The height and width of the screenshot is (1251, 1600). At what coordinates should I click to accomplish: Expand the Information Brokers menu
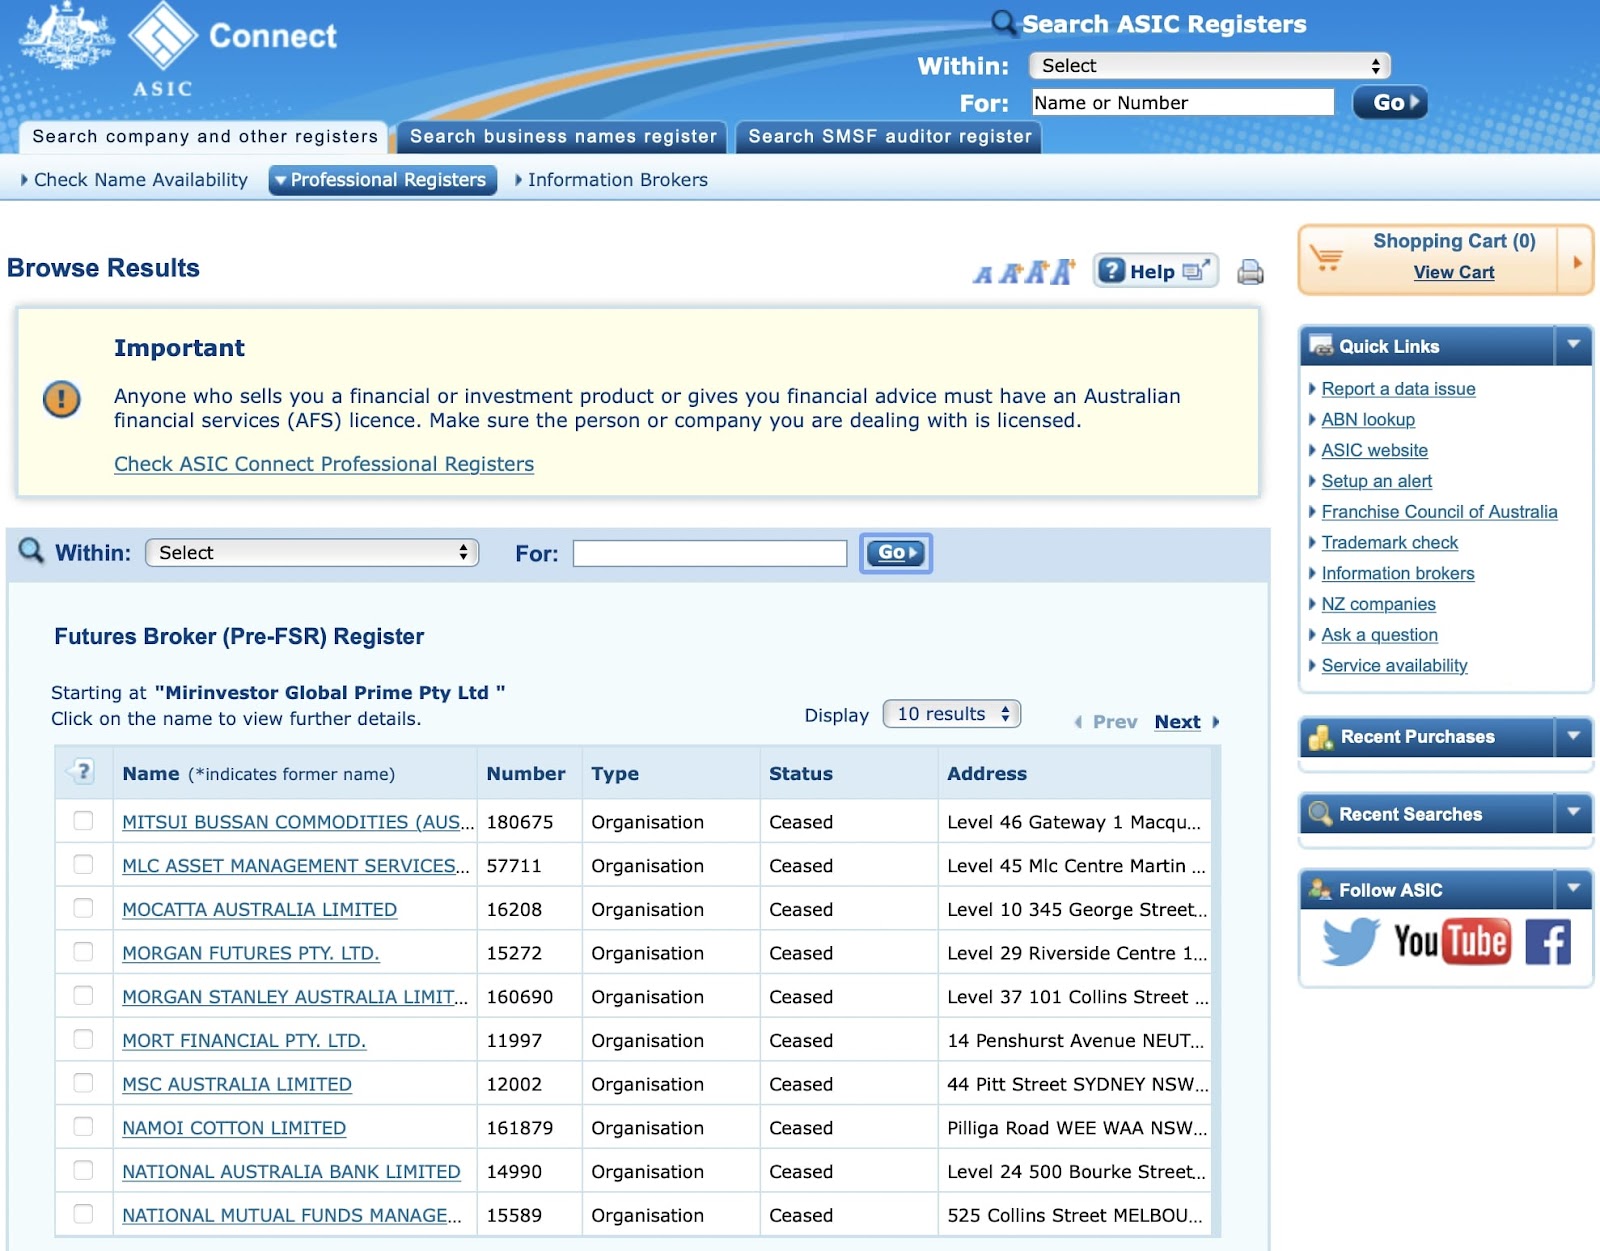click(x=611, y=180)
